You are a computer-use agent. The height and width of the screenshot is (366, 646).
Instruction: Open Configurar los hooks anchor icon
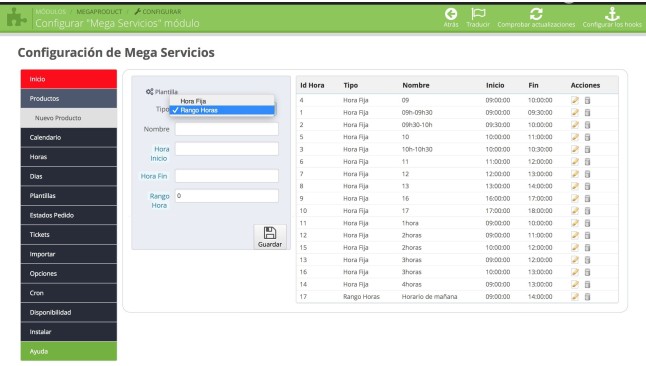[x=612, y=14]
